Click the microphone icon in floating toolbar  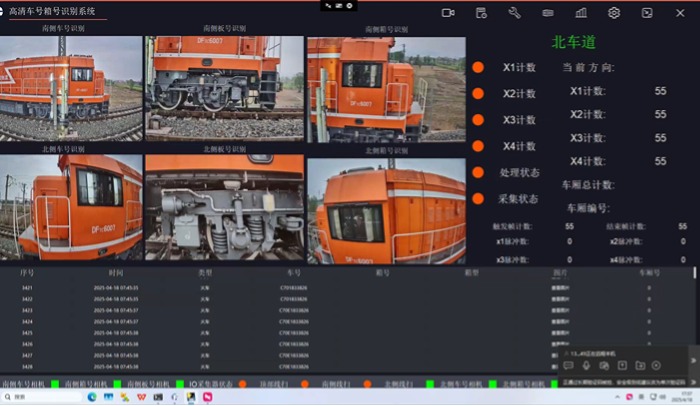click(587, 365)
